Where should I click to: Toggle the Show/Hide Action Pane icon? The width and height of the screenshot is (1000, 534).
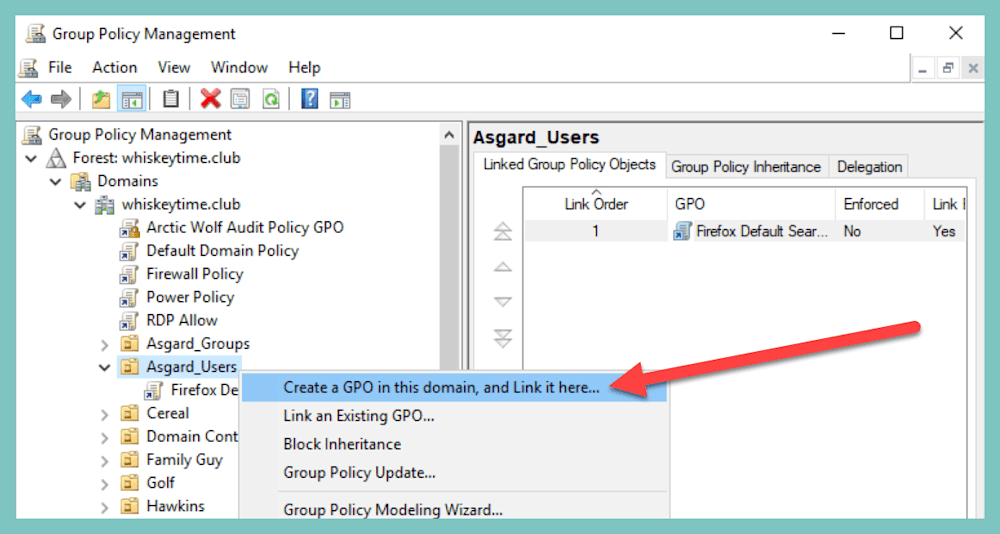coord(339,100)
